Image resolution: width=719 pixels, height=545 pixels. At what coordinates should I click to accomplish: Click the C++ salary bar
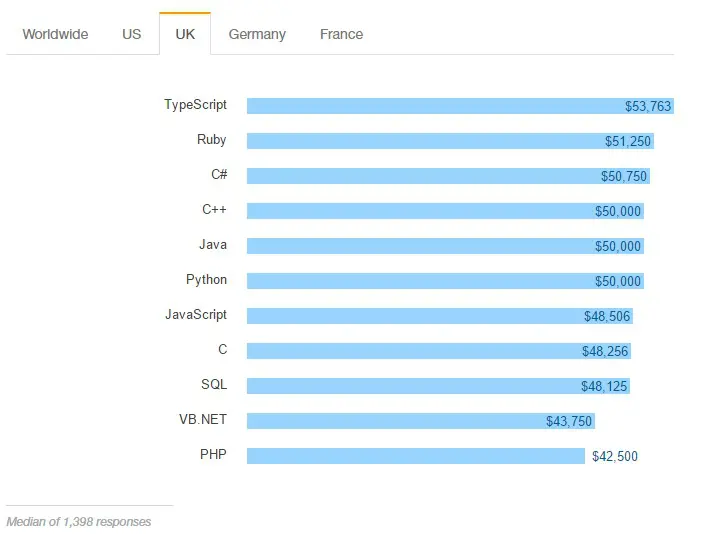[x=445, y=211]
